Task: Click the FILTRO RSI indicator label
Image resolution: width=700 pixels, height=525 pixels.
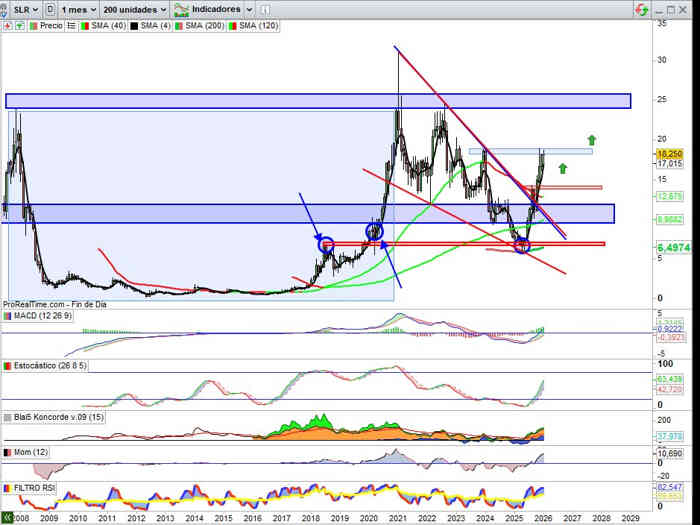Action: 36,488
